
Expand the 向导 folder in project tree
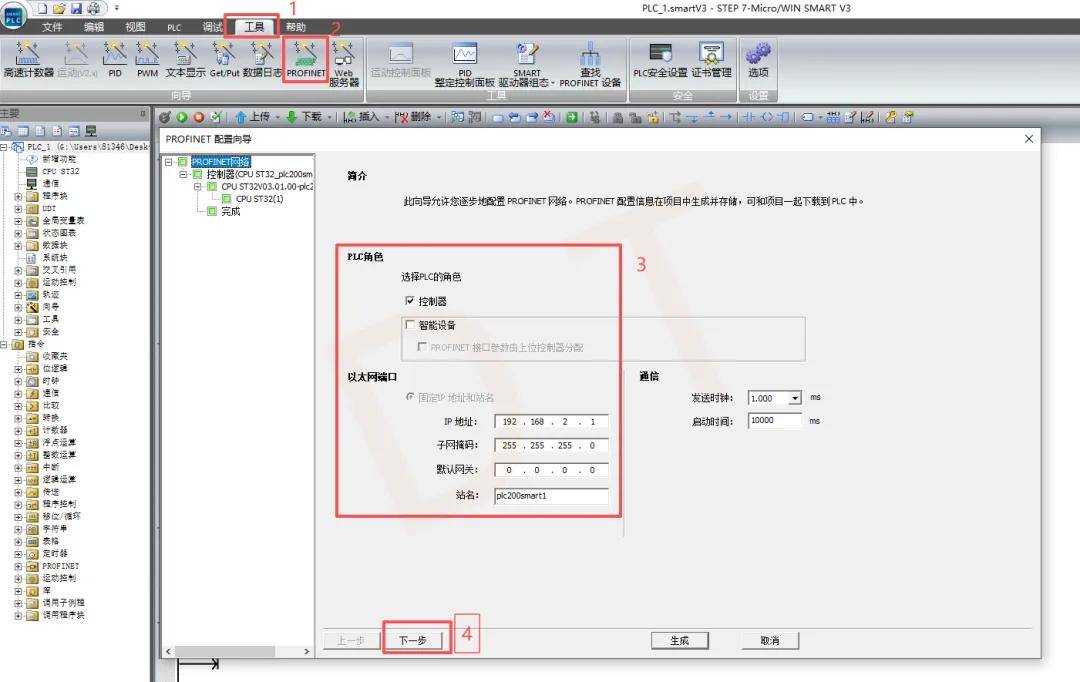(18, 307)
